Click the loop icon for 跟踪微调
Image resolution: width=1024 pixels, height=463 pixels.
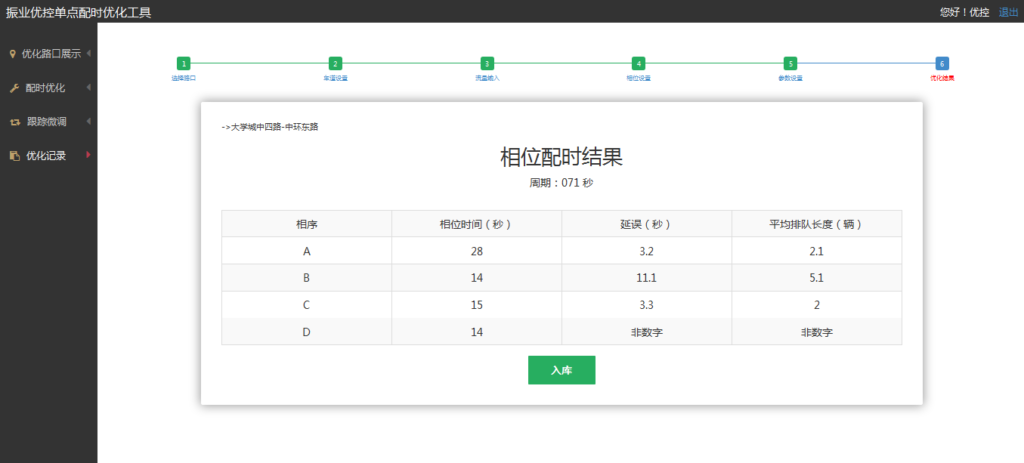tap(14, 122)
